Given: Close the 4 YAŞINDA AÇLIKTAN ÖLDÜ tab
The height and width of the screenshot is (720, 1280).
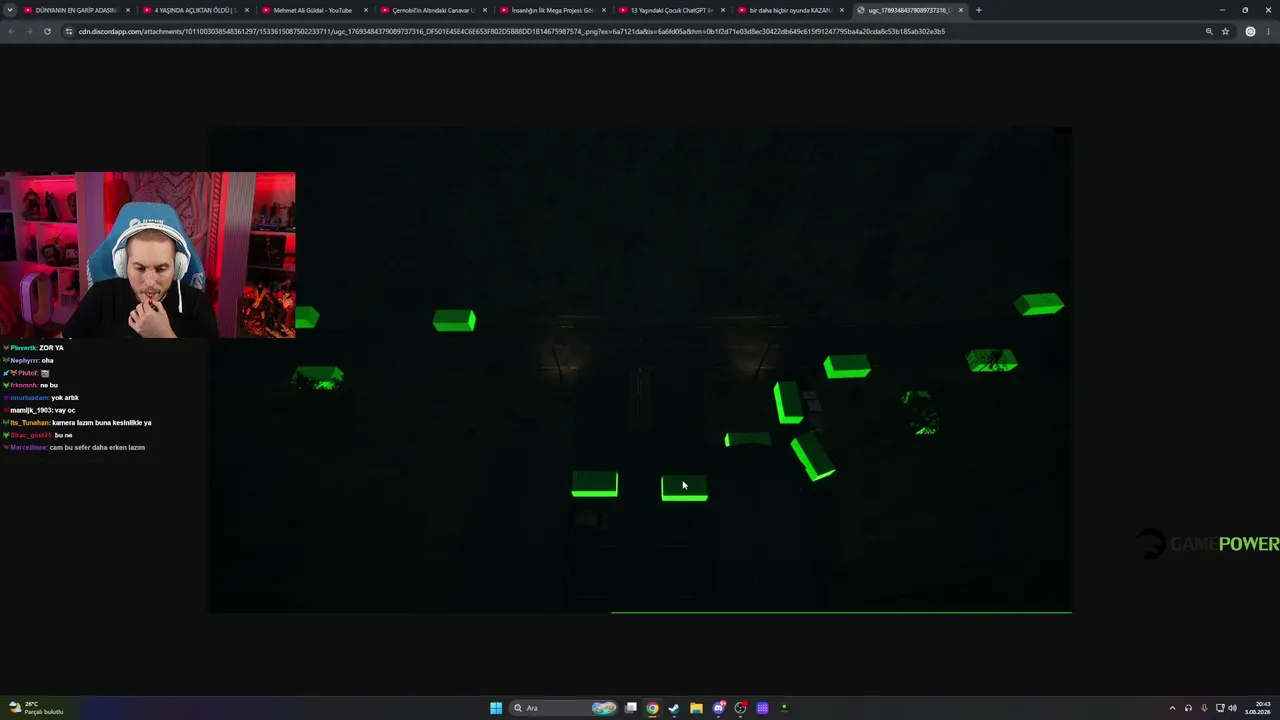Looking at the screenshot, I should click(246, 10).
